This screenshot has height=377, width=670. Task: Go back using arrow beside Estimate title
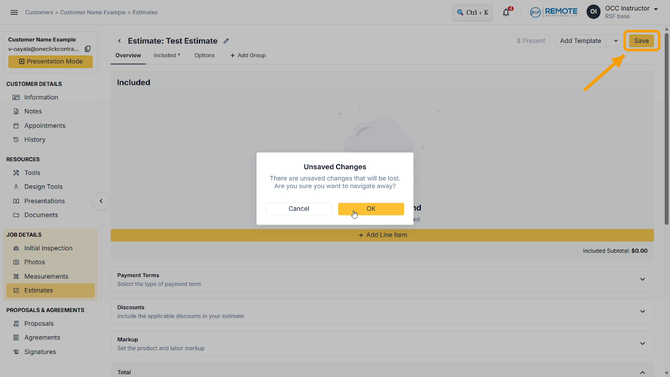pos(119,41)
